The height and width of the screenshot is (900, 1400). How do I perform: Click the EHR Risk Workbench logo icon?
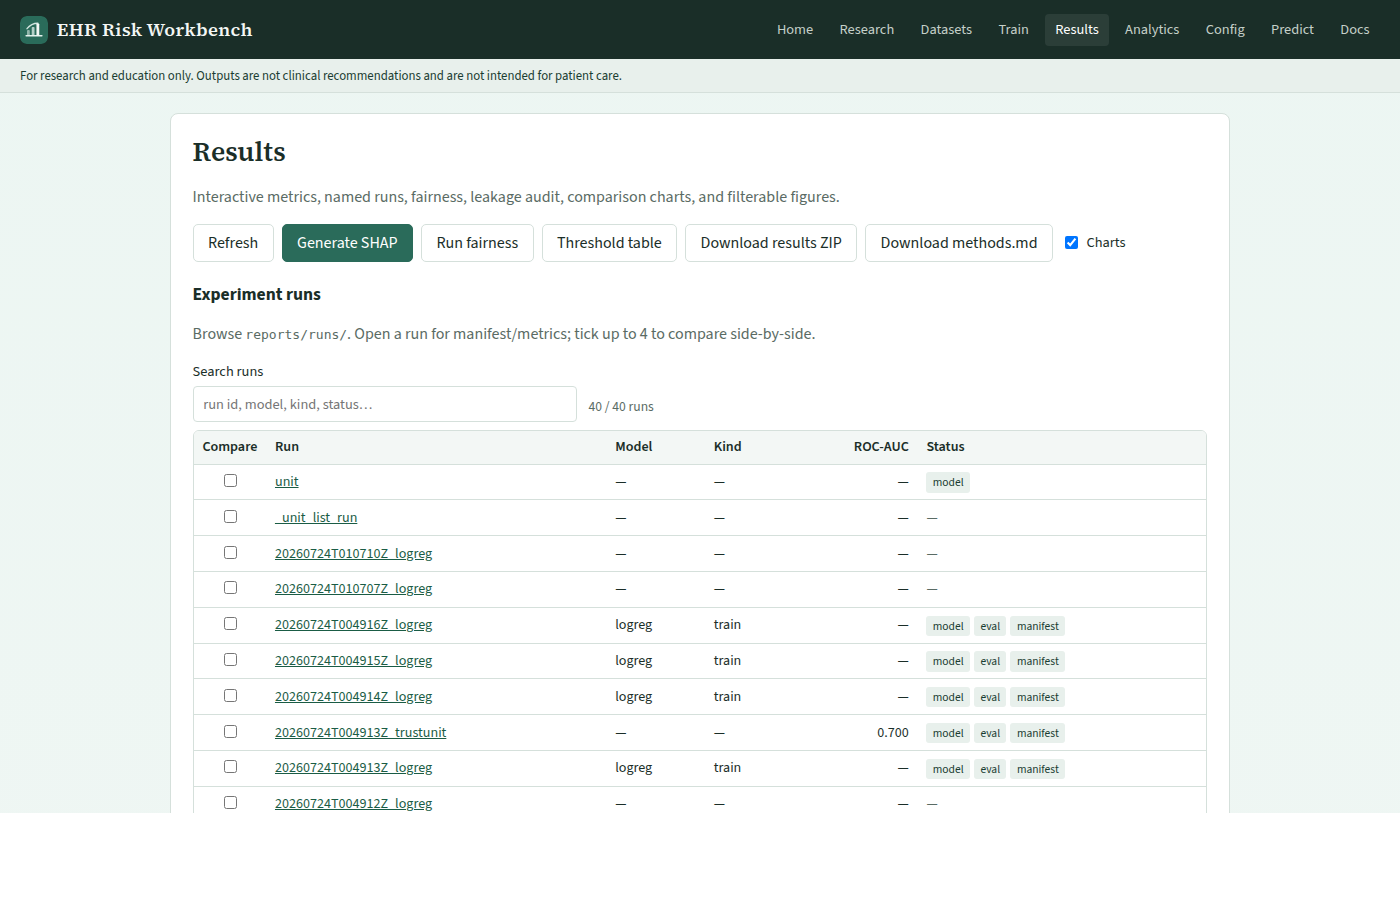coord(34,30)
